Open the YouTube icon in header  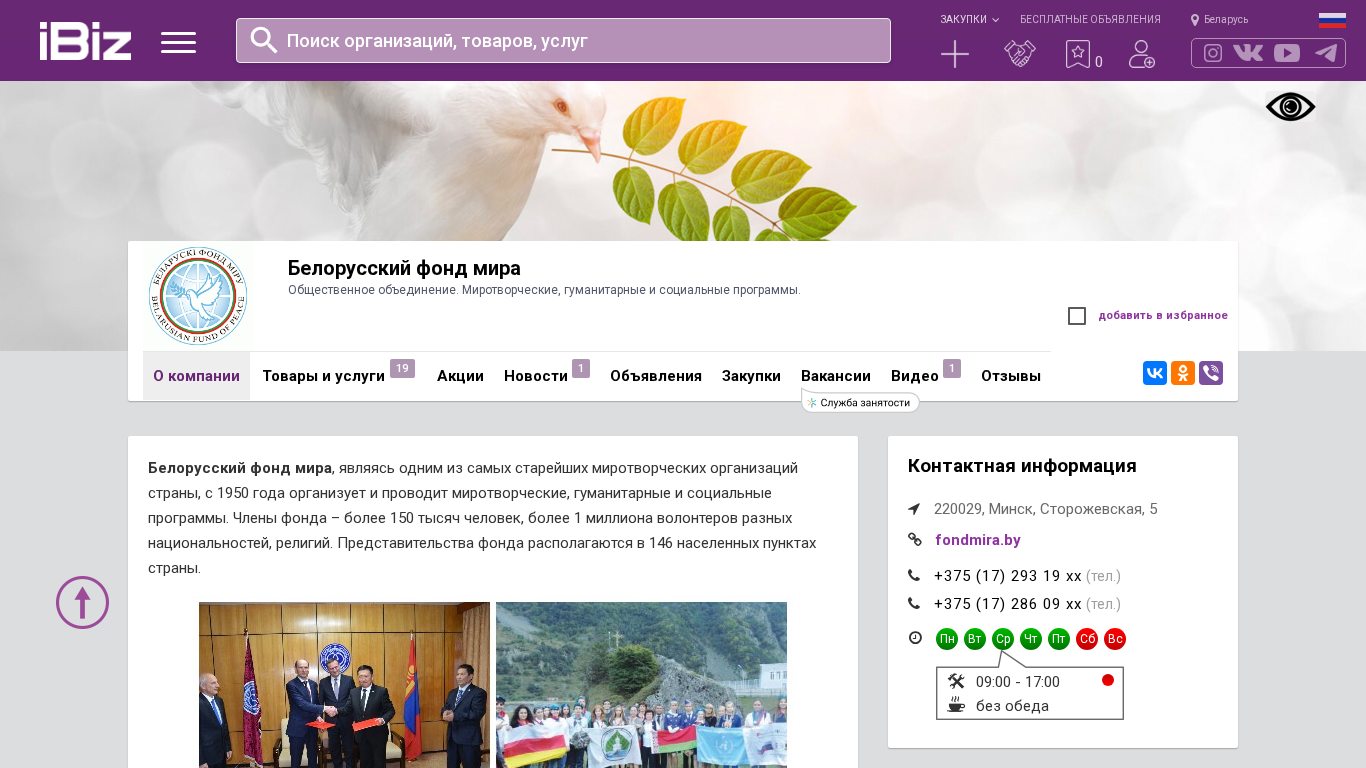click(1287, 53)
